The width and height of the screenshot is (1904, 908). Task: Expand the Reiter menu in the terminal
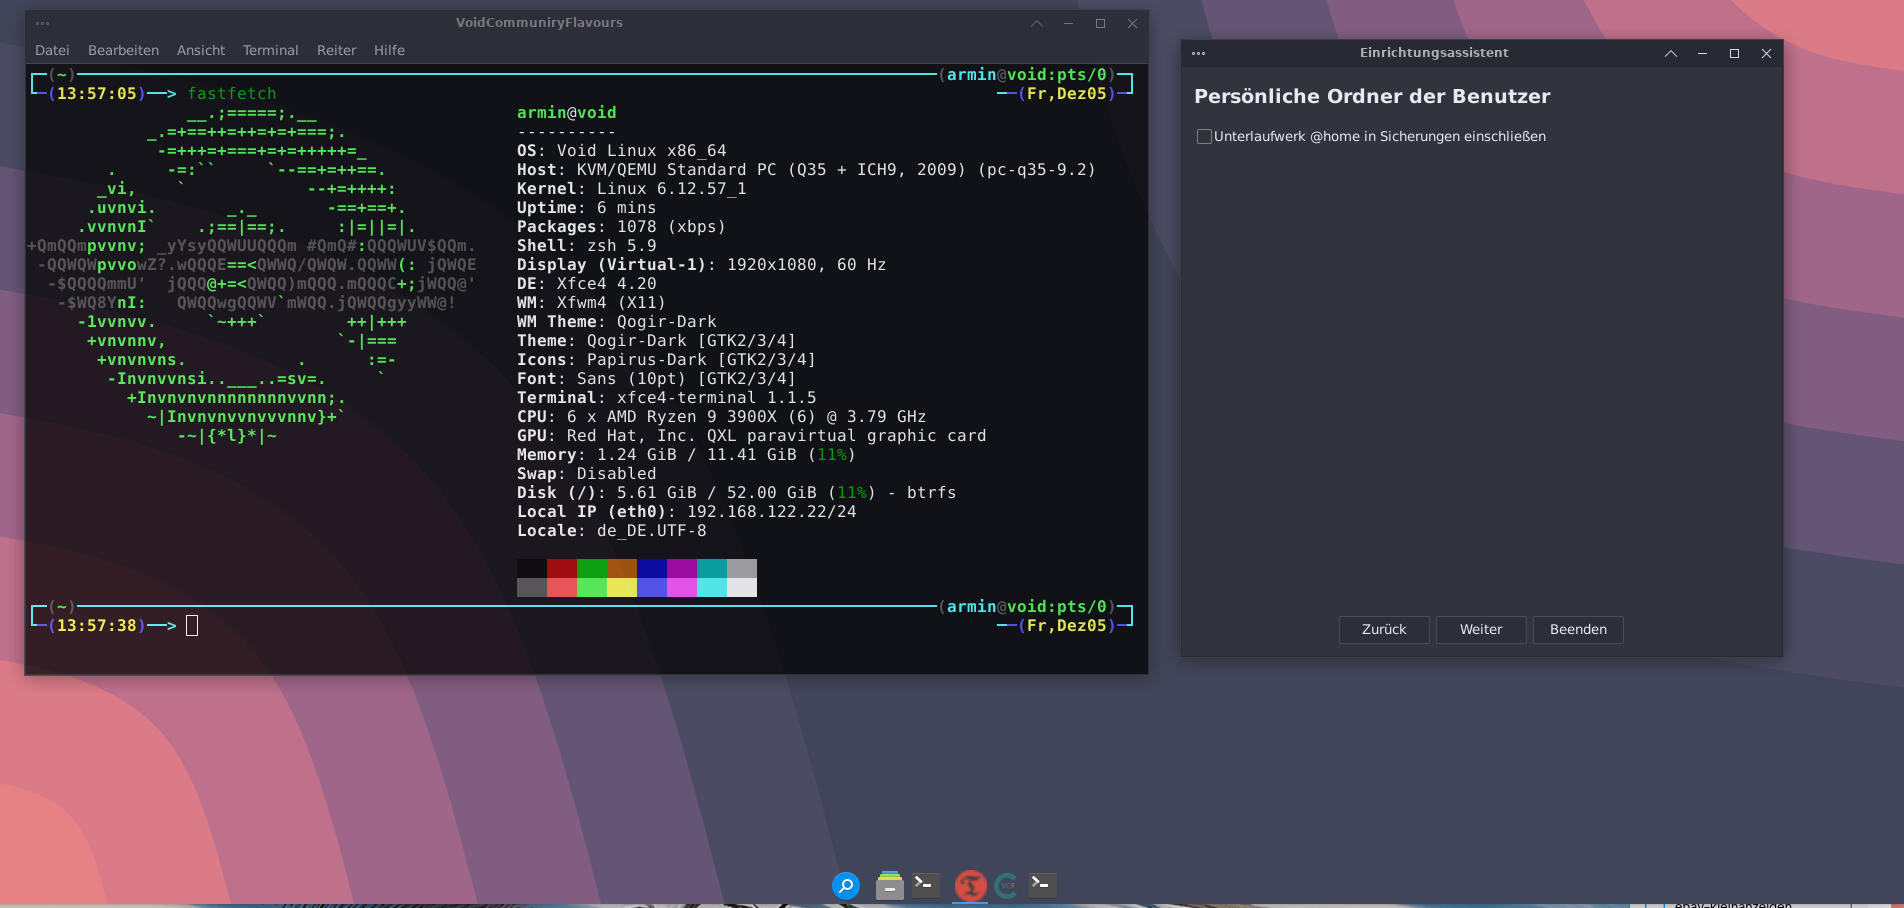(336, 50)
